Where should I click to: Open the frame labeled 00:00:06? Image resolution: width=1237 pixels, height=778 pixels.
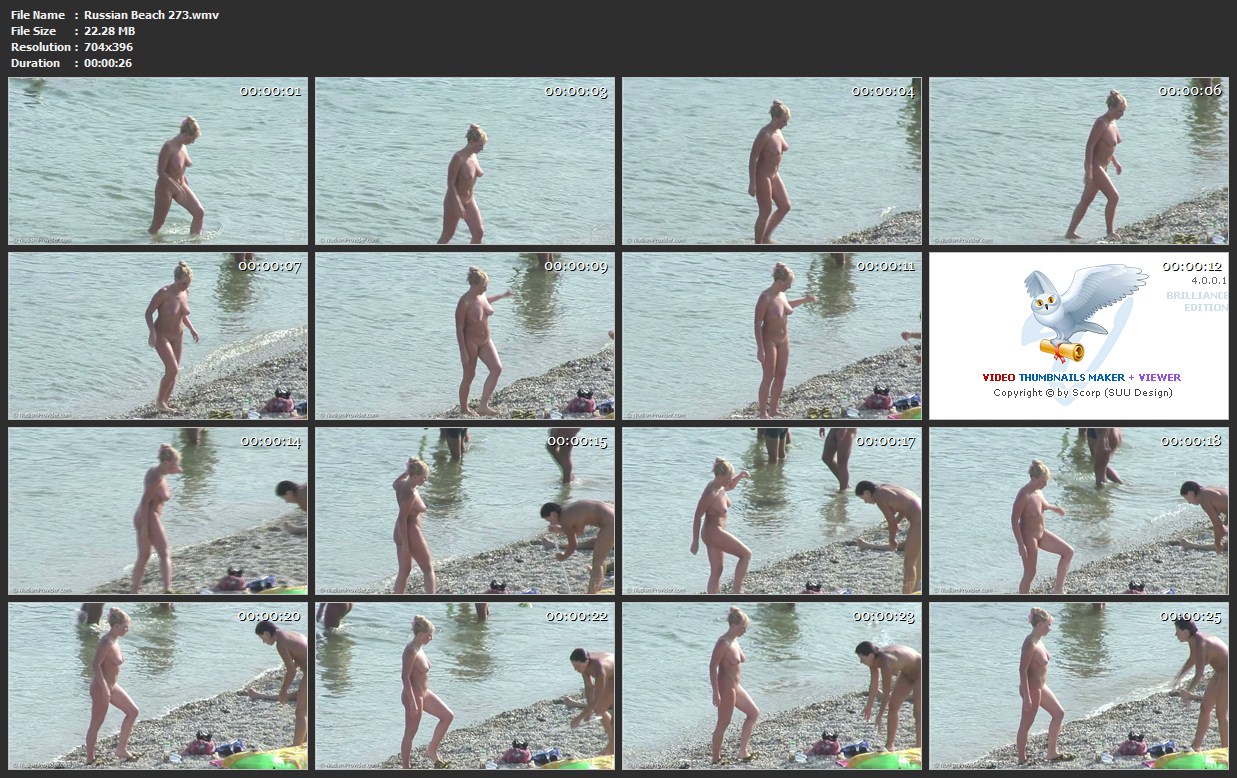point(1078,161)
